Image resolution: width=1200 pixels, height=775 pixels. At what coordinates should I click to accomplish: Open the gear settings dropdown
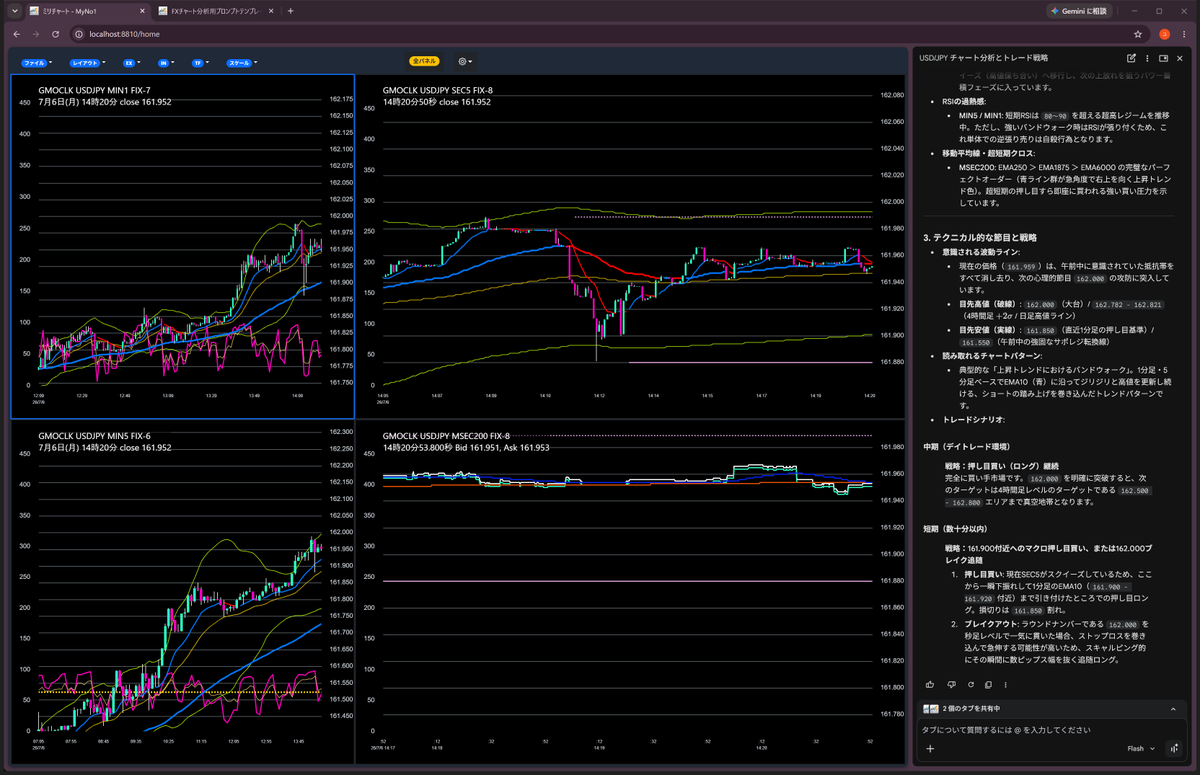coord(465,61)
